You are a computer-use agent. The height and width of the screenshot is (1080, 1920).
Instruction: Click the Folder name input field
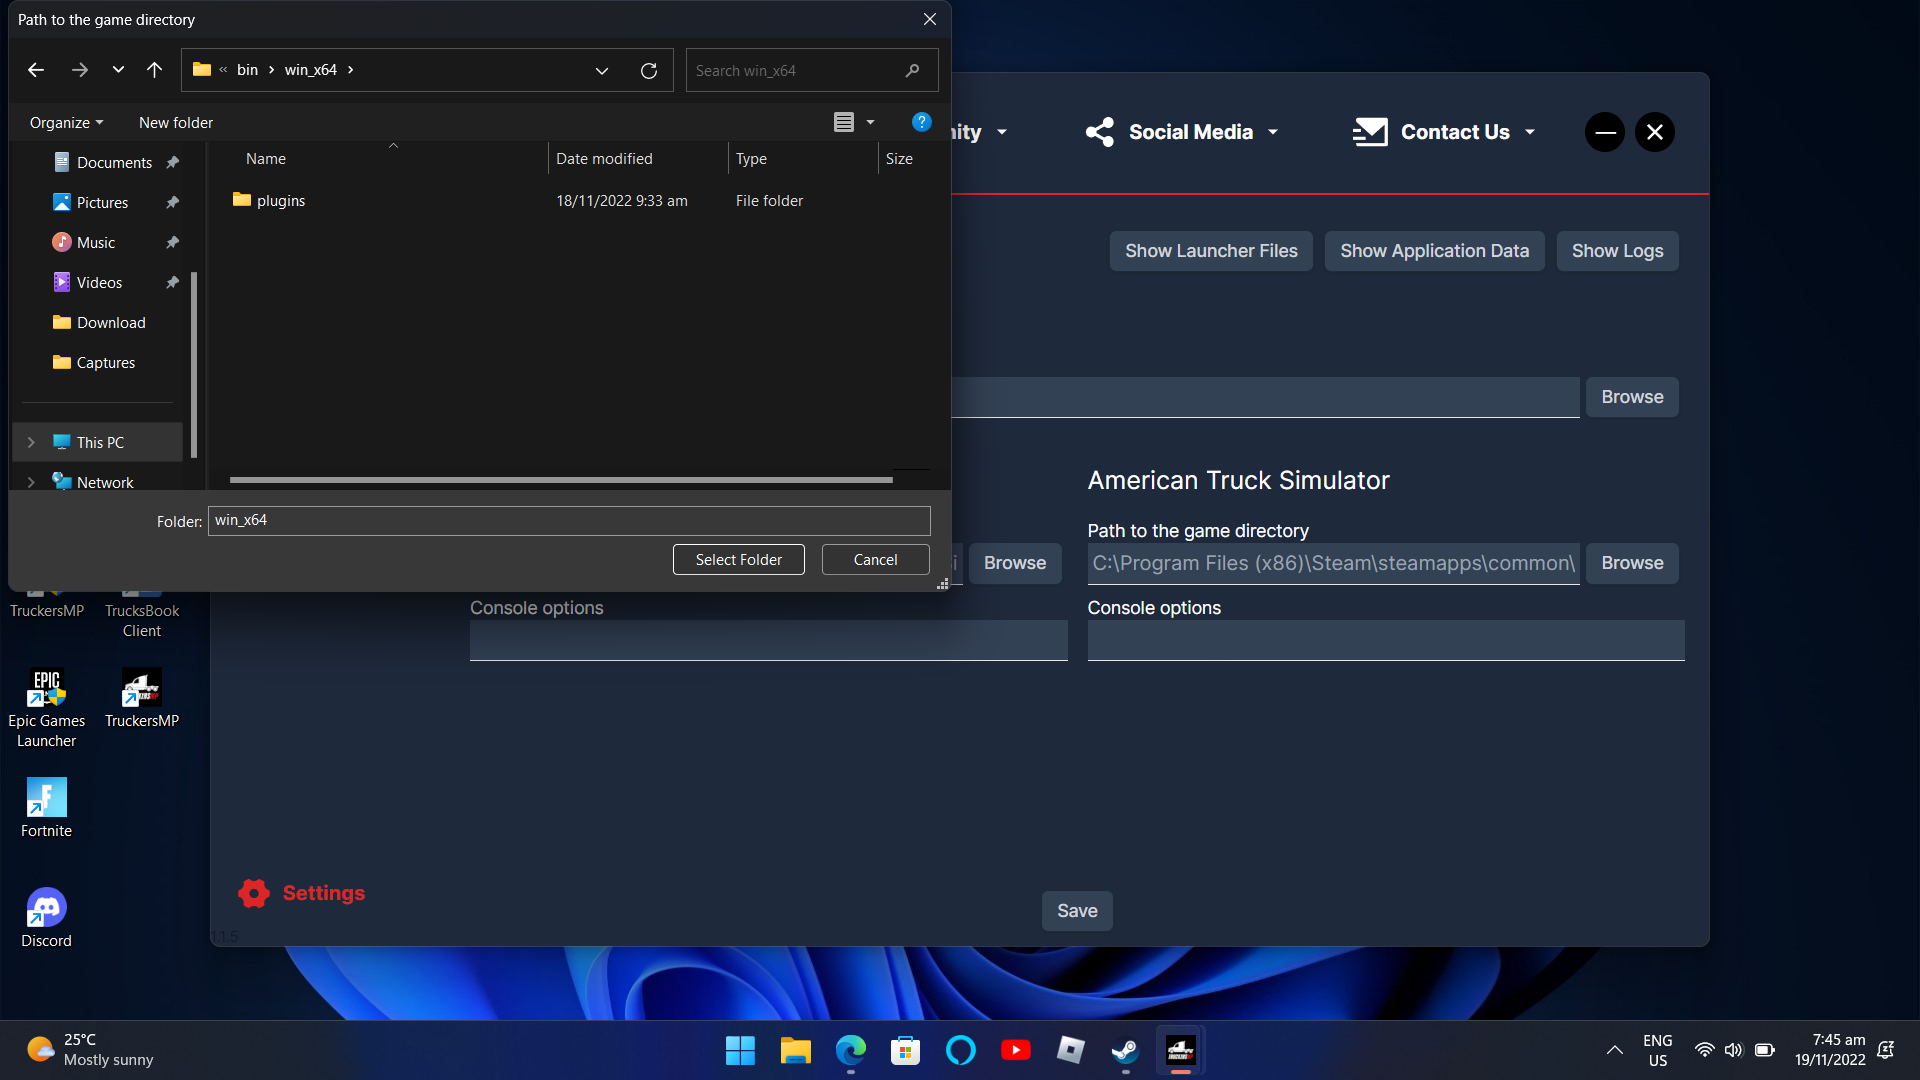pos(568,520)
